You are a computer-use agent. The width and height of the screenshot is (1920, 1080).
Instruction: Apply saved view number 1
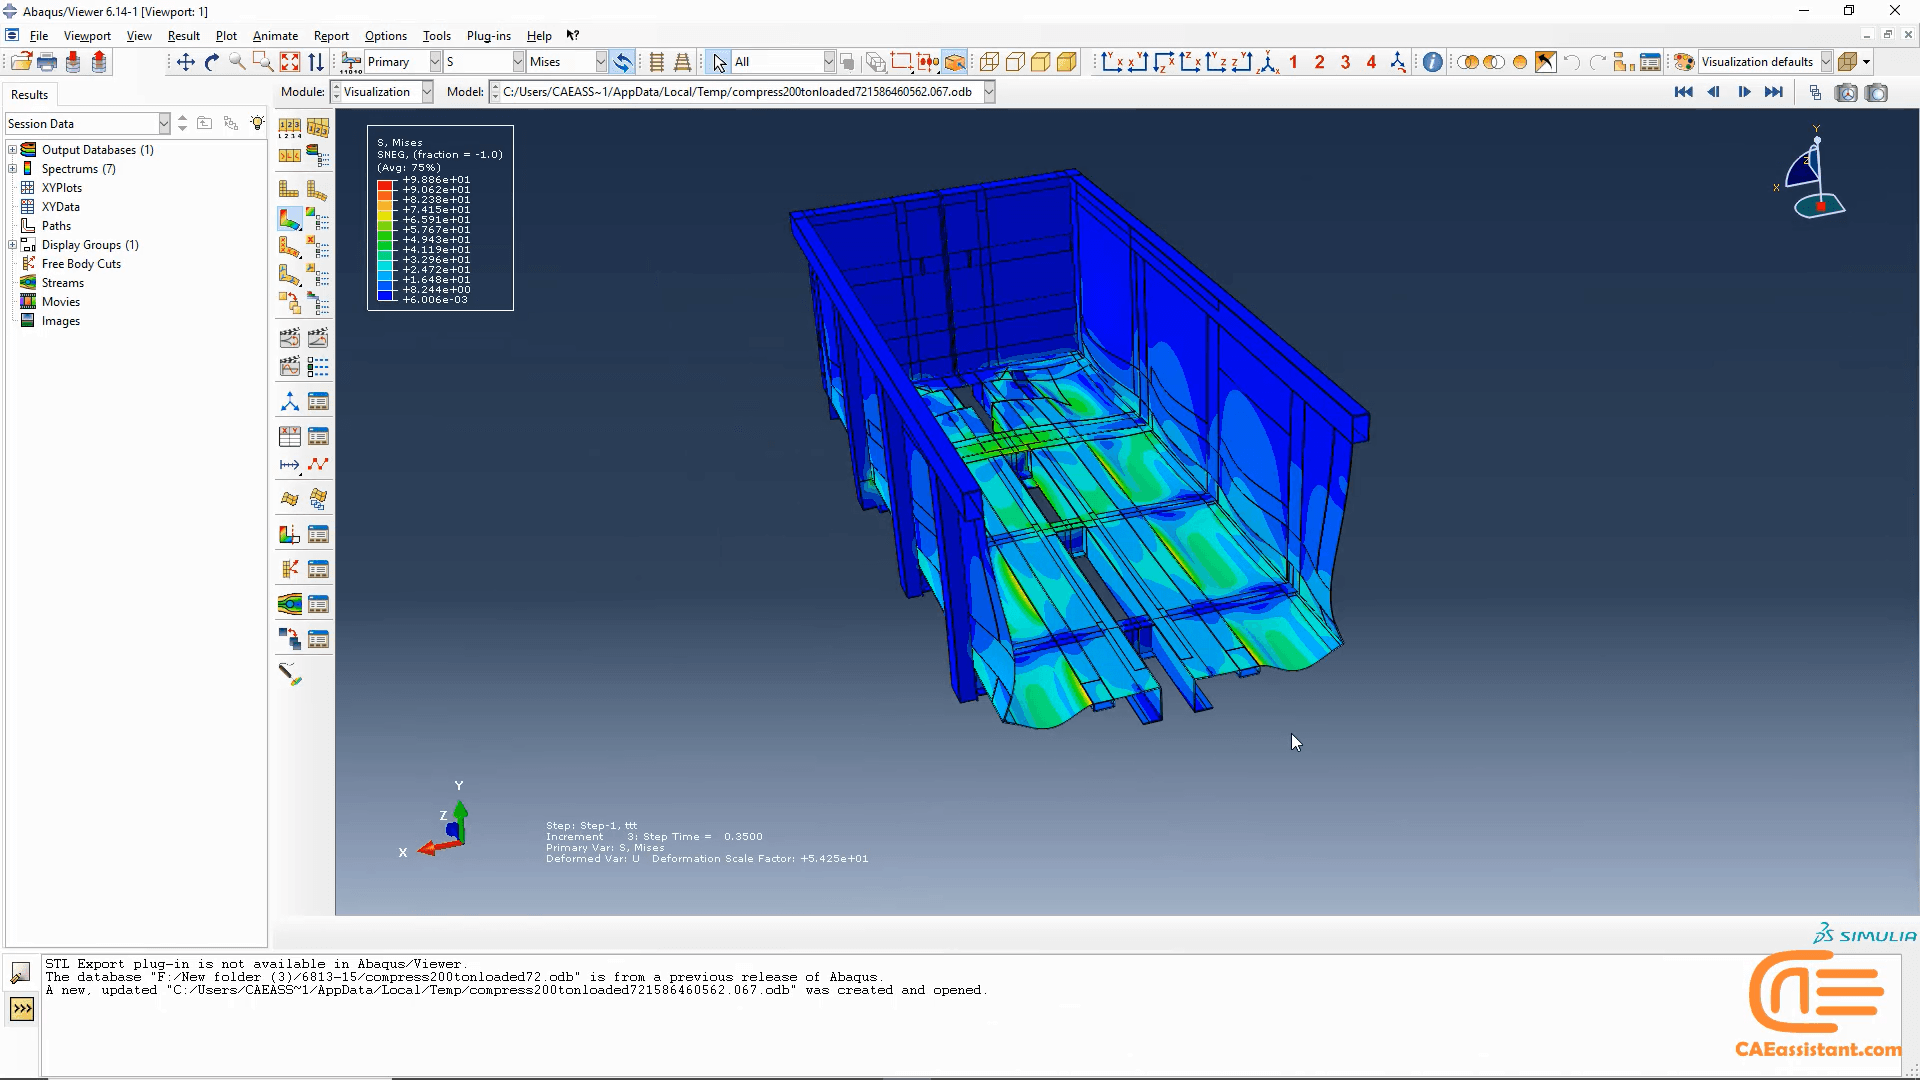[1294, 62]
